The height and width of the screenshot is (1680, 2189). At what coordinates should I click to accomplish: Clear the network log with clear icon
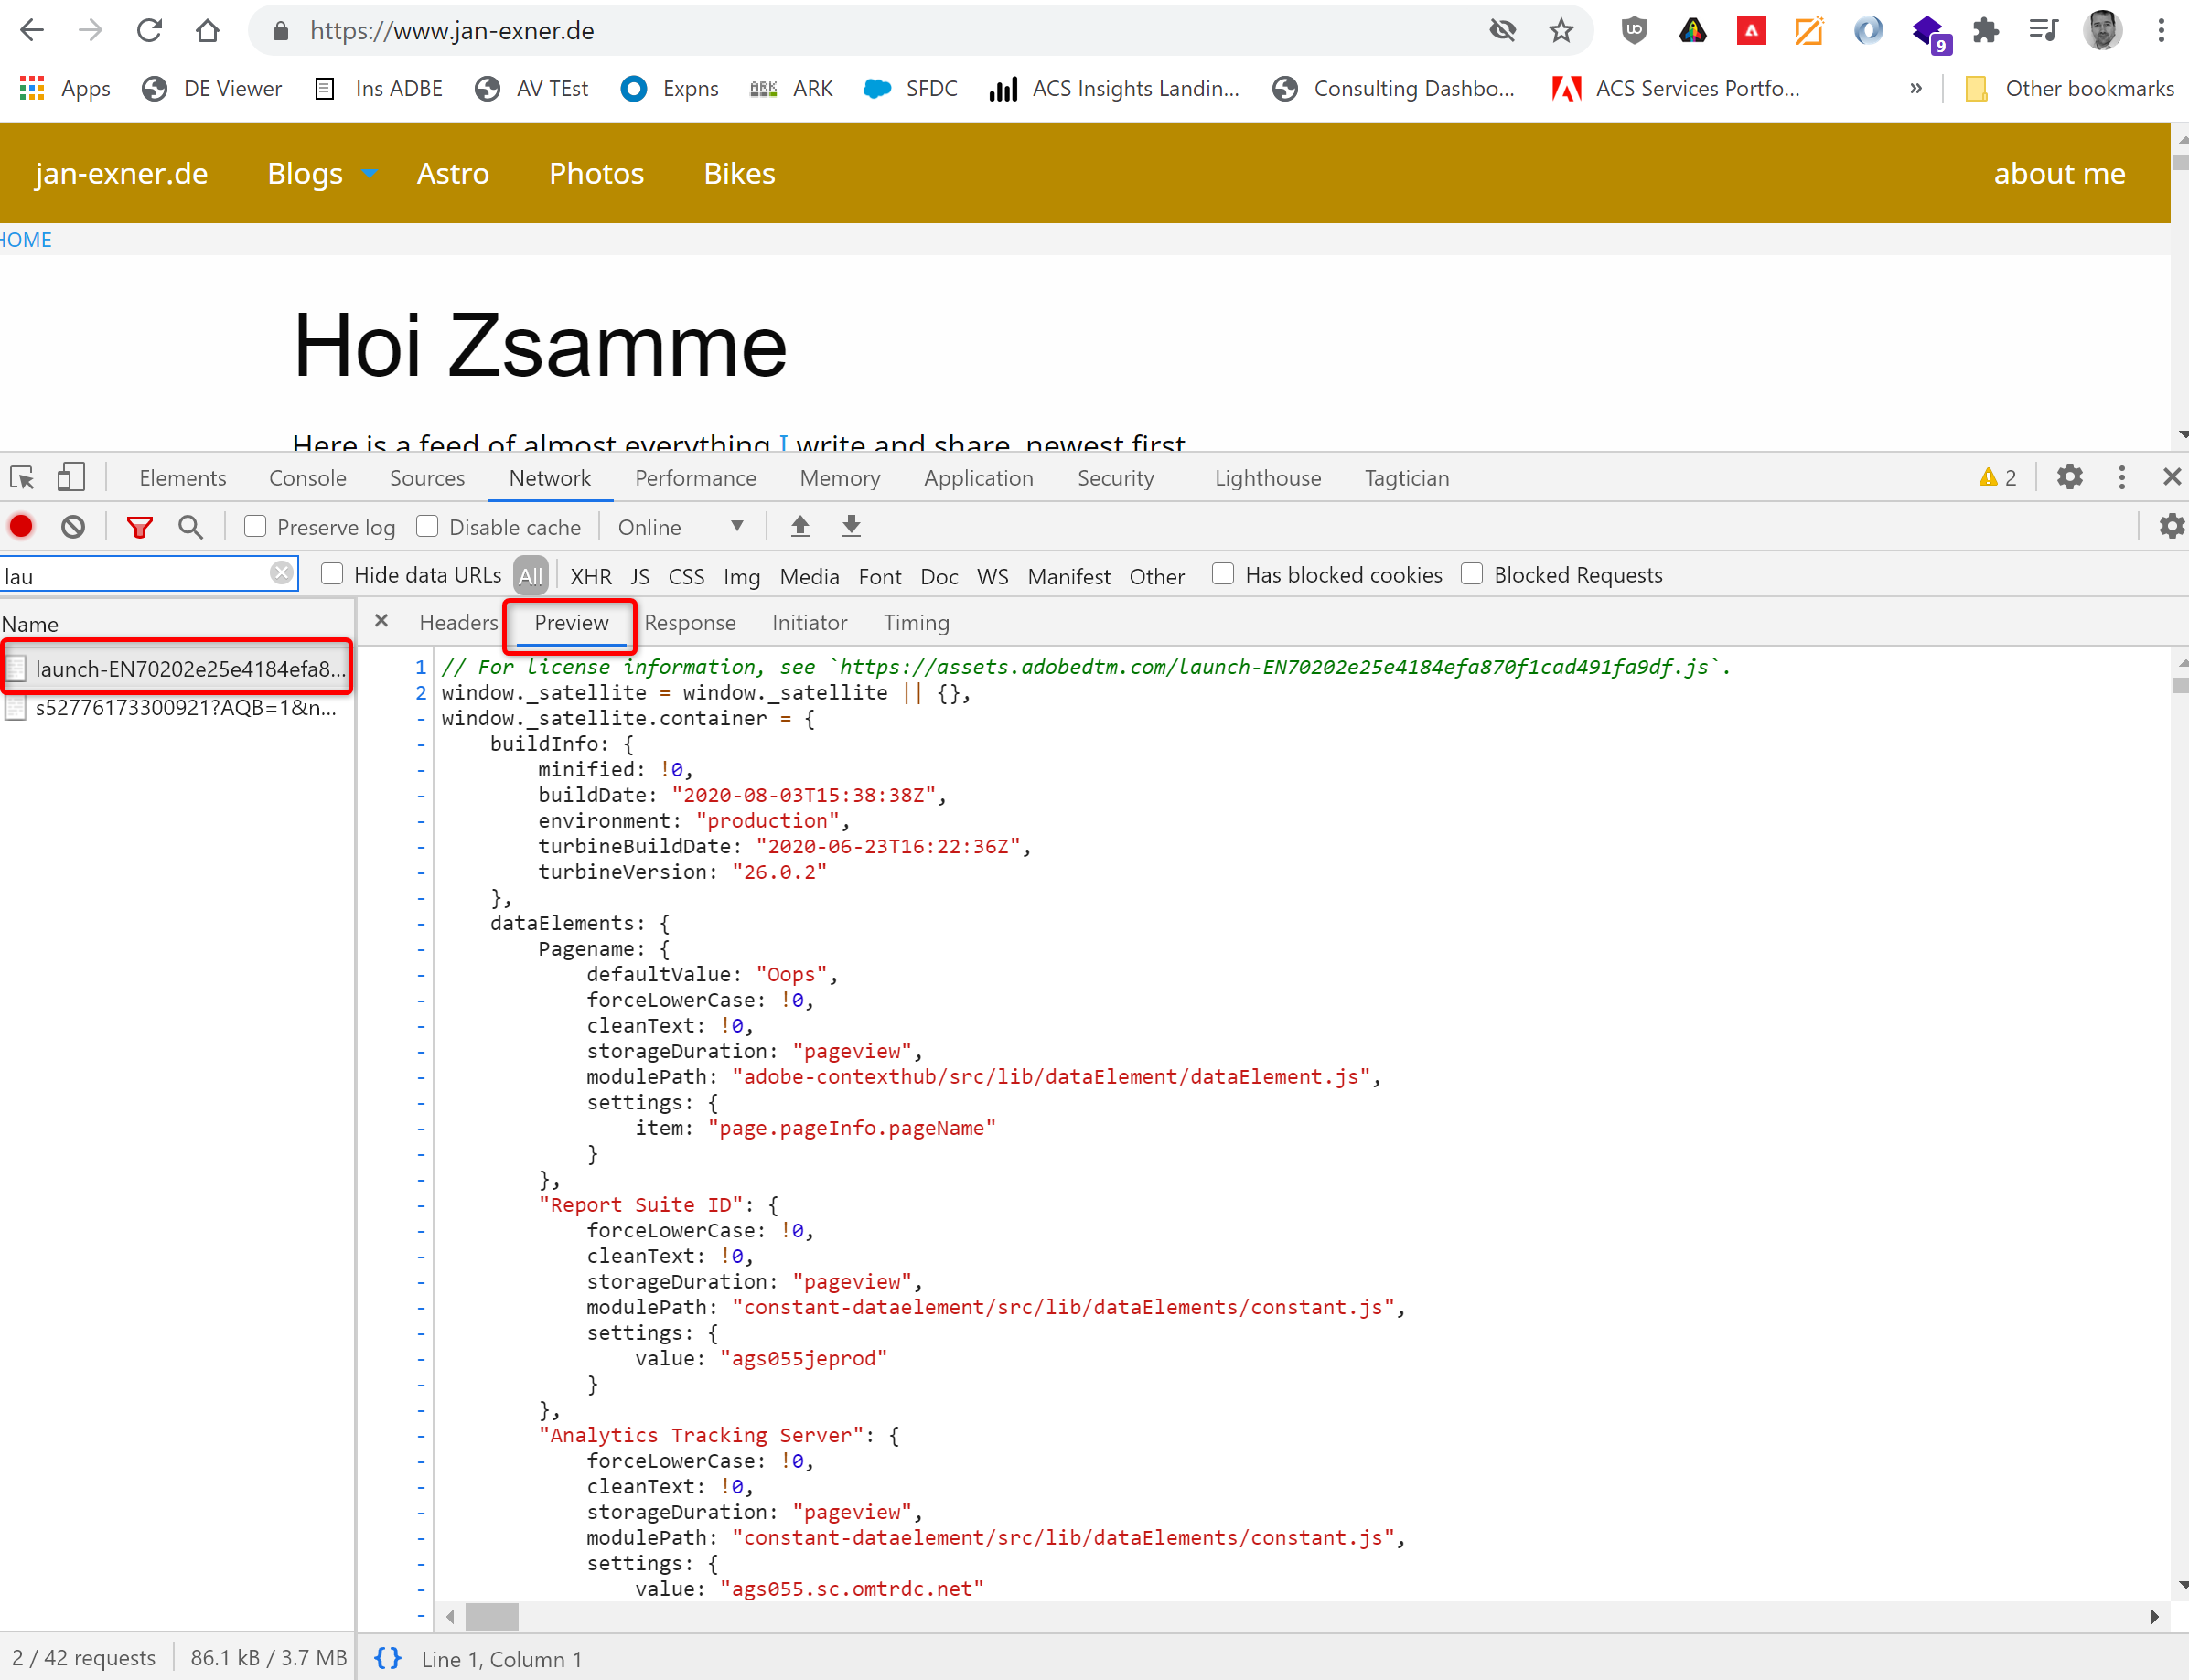point(73,527)
